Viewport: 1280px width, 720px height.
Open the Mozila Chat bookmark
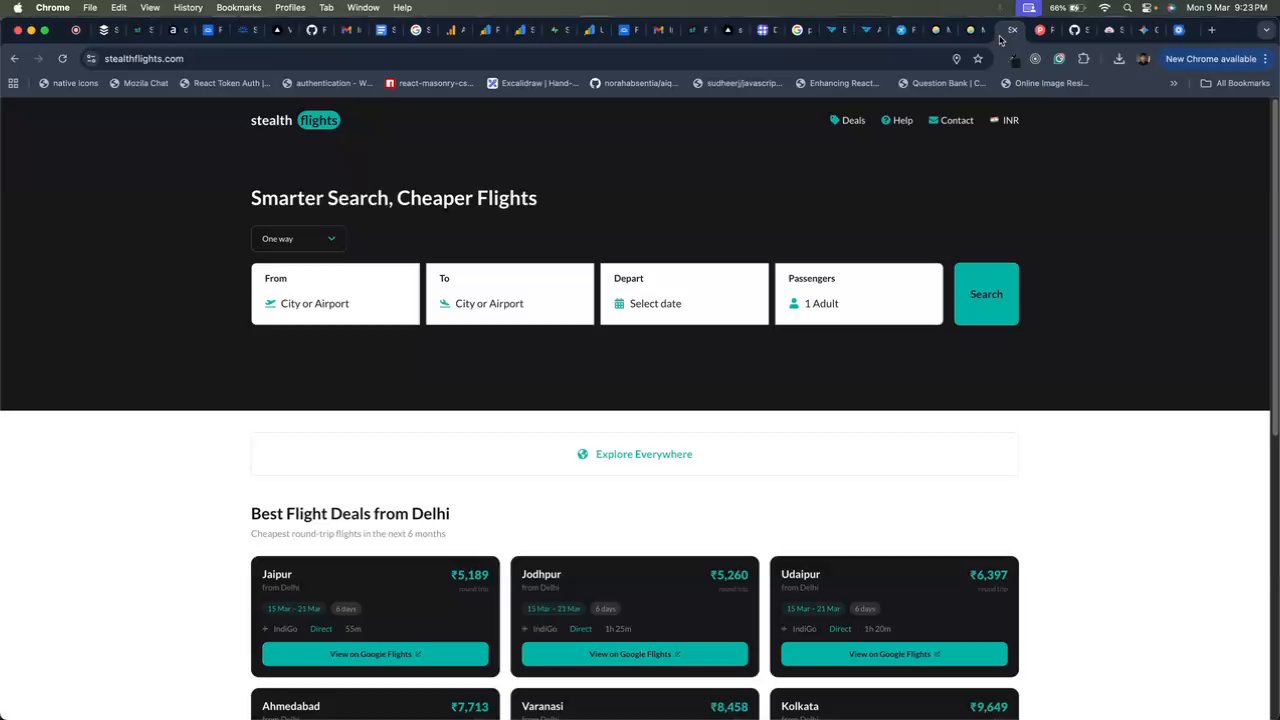pyautogui.click(x=138, y=83)
